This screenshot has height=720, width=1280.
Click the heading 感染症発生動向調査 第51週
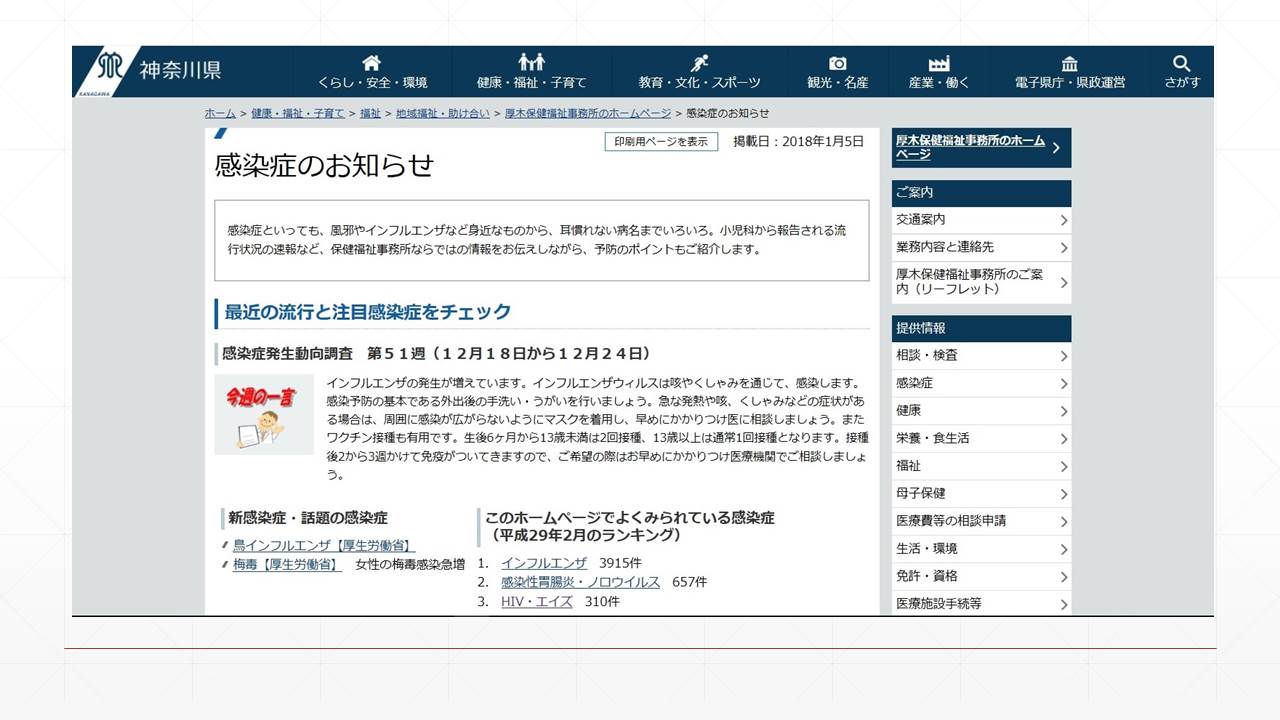437,354
